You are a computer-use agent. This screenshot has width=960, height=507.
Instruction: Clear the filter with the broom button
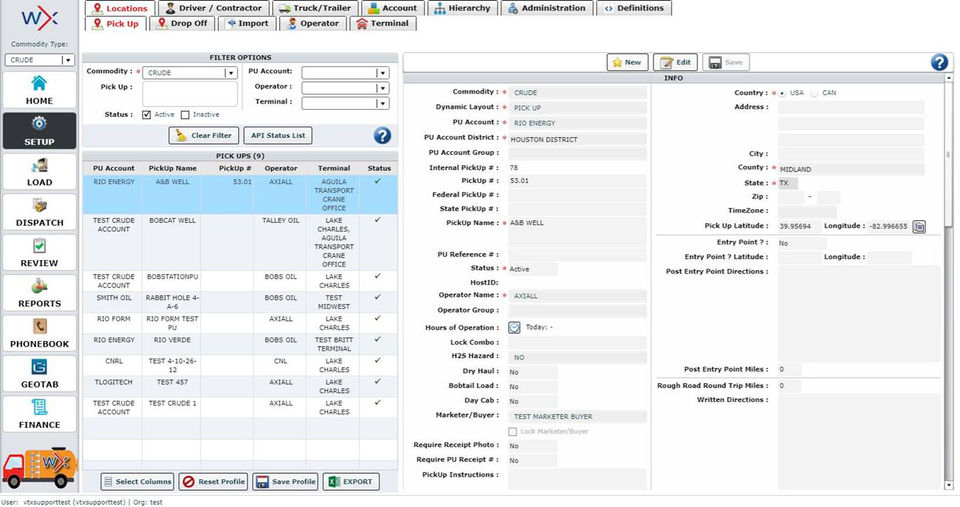(204, 135)
